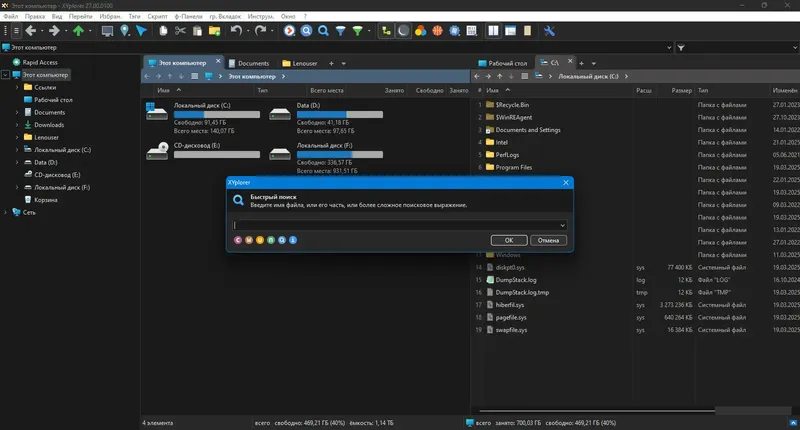The image size is (800, 430).
Task: Click the green filter funnel icon
Action: coord(358,31)
